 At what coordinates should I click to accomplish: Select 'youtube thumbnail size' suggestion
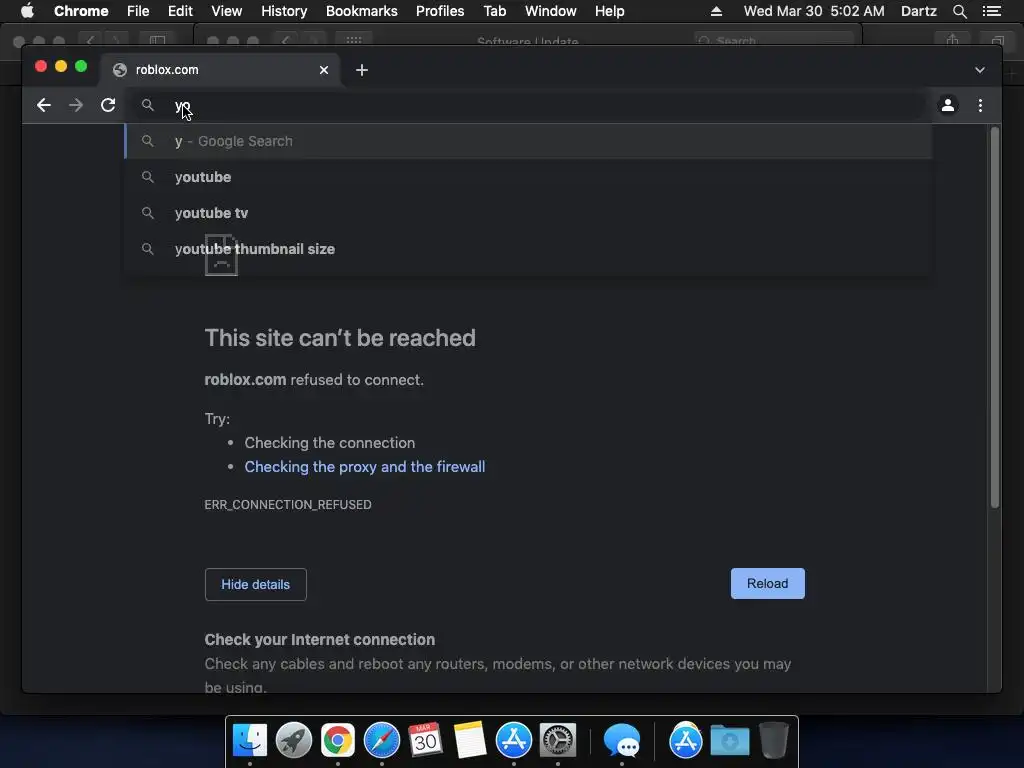pyautogui.click(x=528, y=249)
